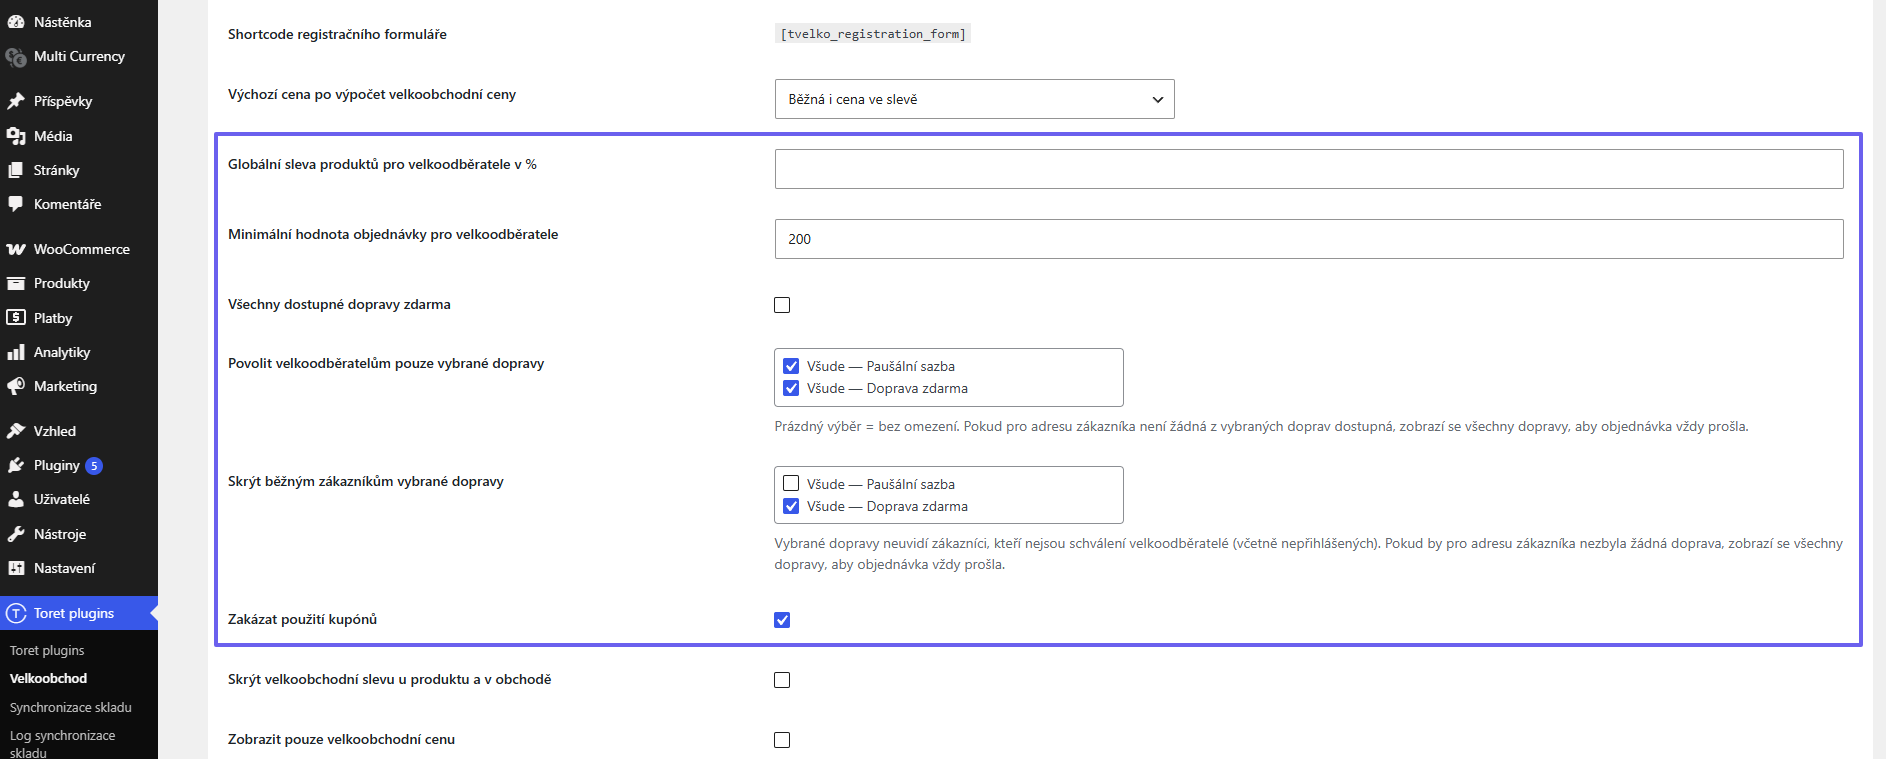1886x759 pixels.
Task: Click the Komentáře speech bubble icon
Action: 16,204
